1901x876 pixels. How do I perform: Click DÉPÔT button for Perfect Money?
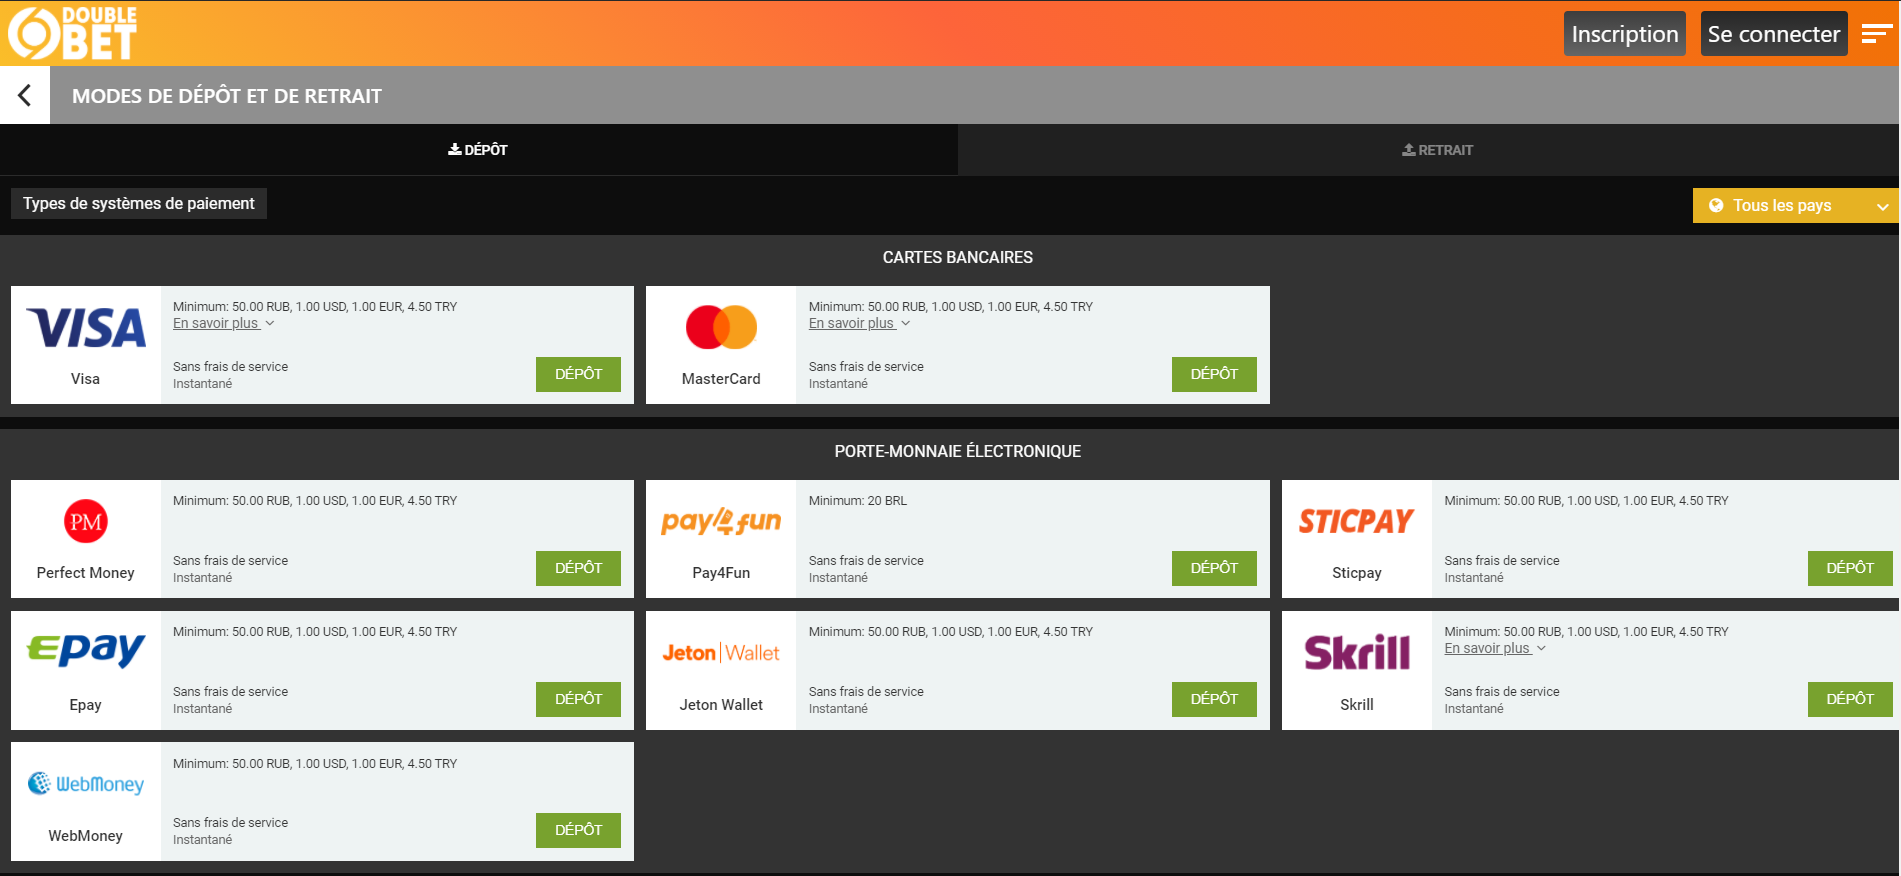point(578,568)
